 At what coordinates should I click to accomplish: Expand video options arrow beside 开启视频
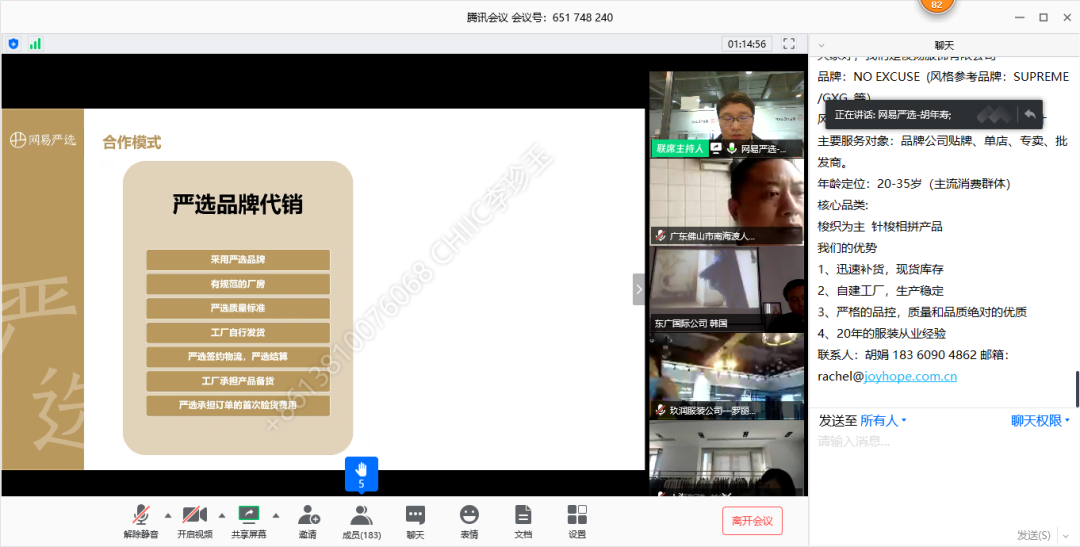click(222, 515)
